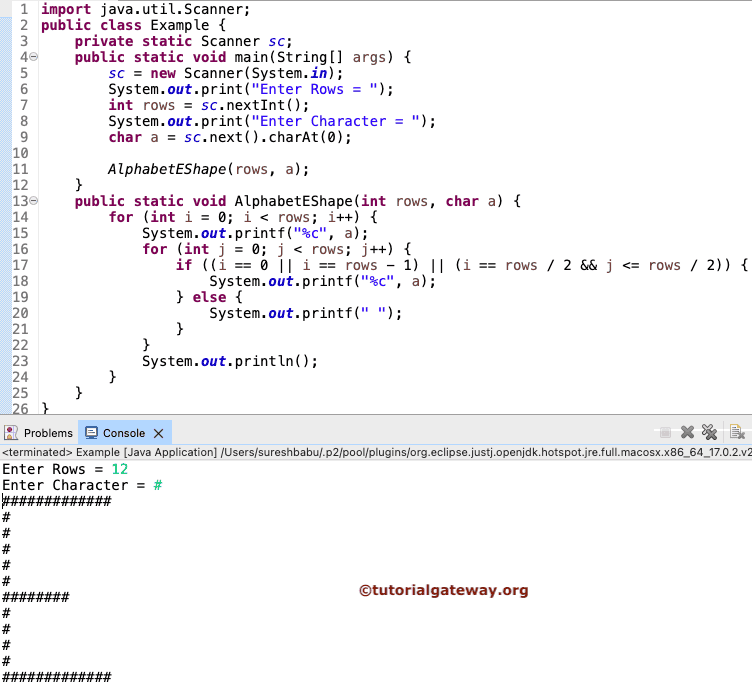Screen dimensions: 752x685
Task: Select the Console tab
Action: (124, 433)
